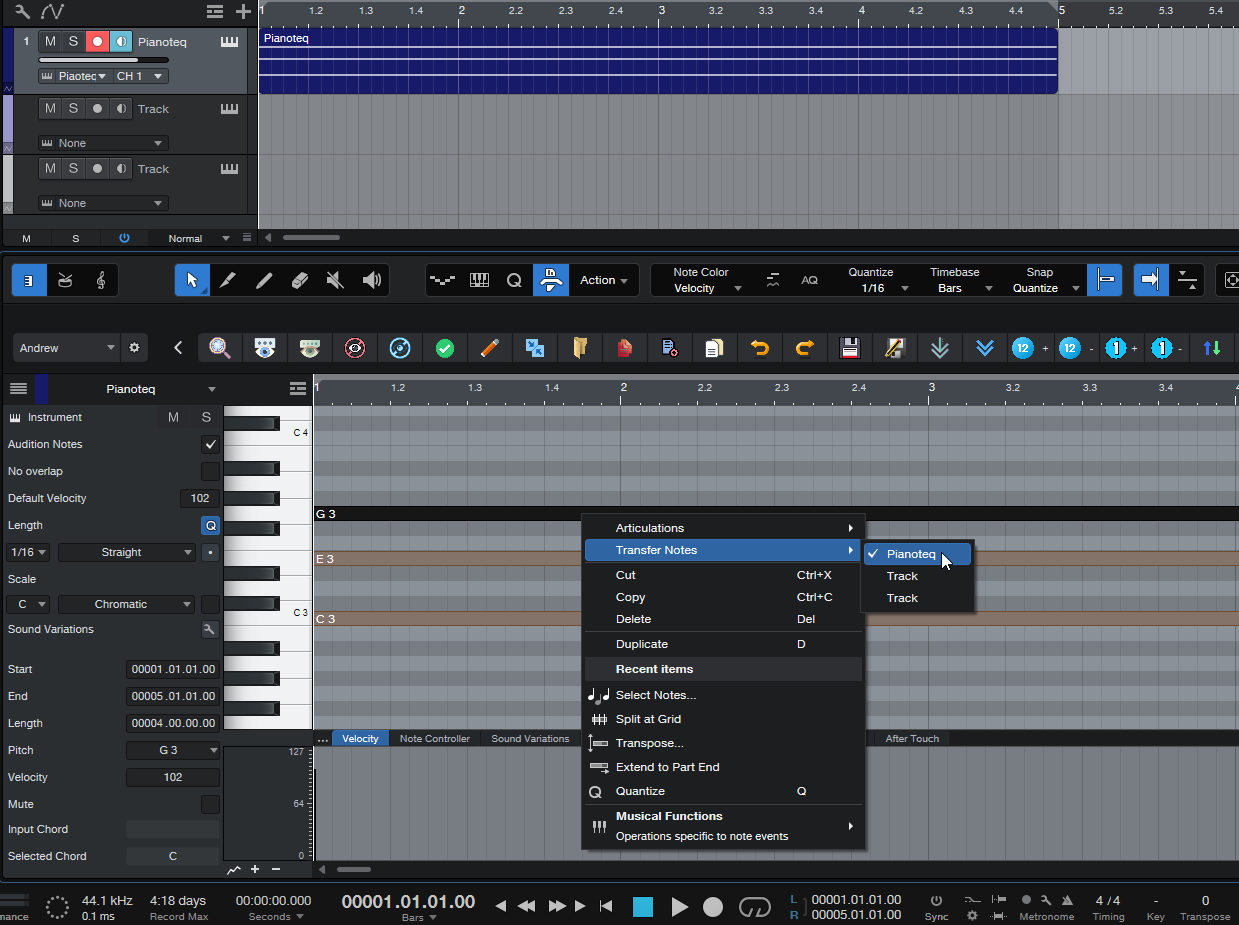The width and height of the screenshot is (1239, 925).
Task: Select the Mute tool icon
Action: point(336,281)
